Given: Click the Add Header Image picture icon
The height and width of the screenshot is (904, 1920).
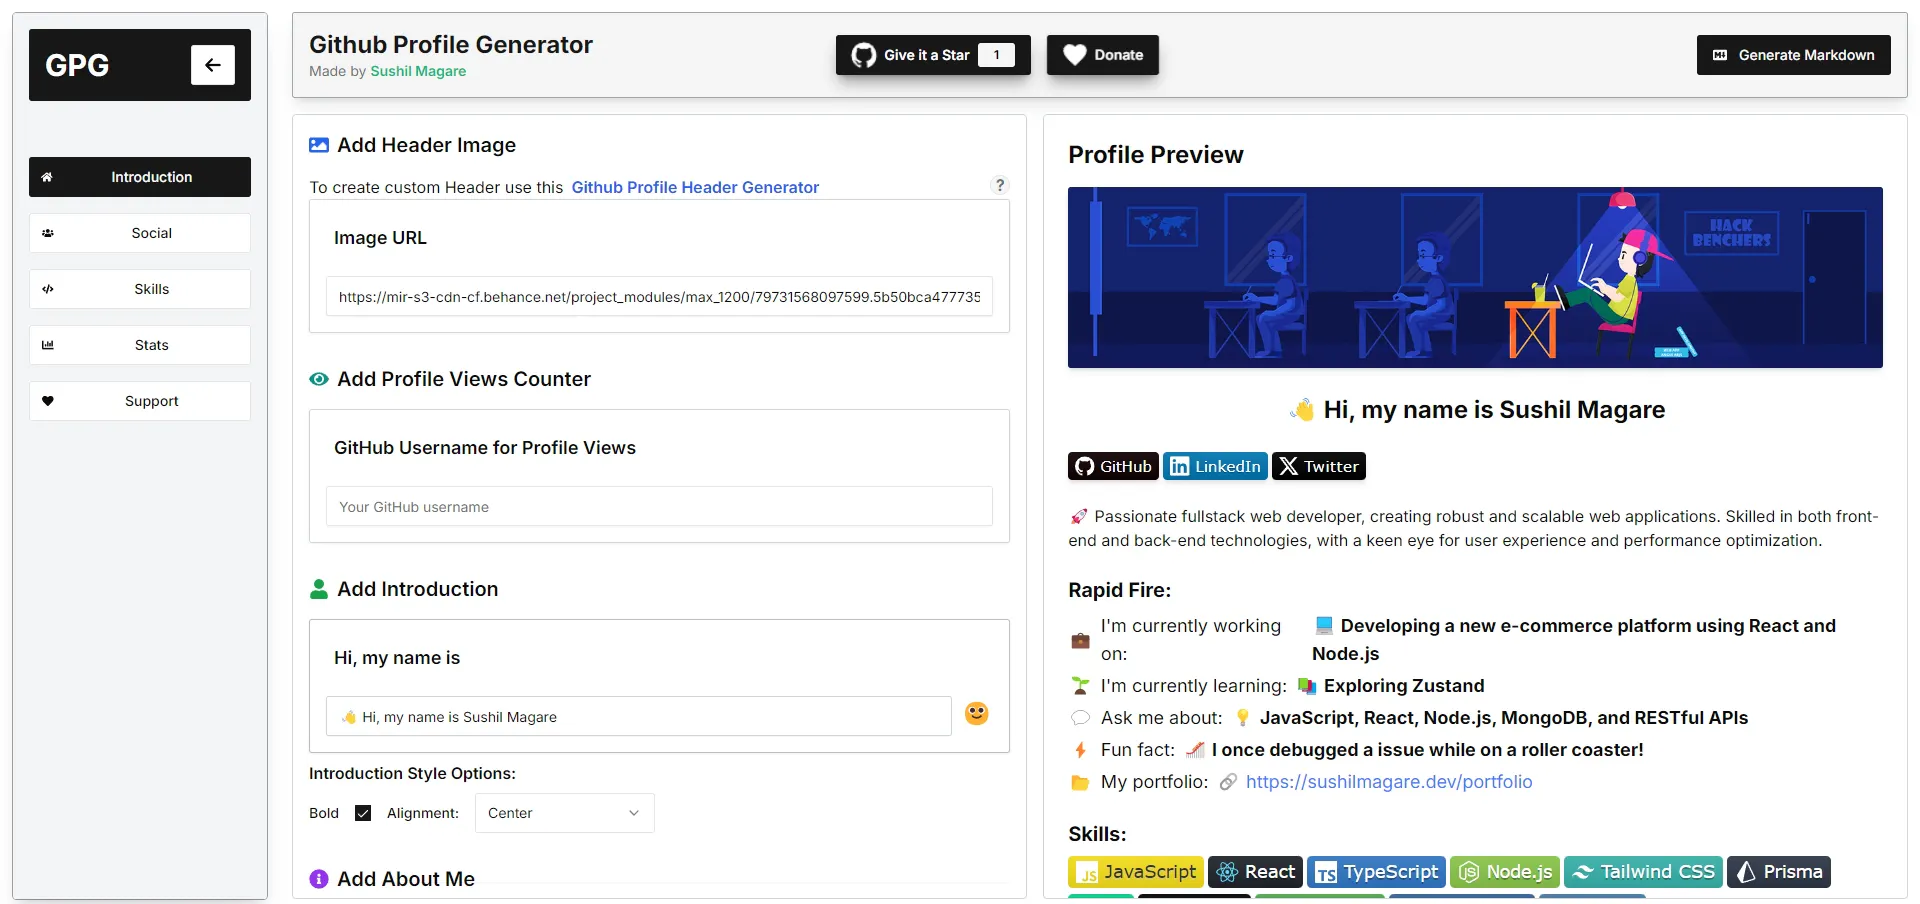Looking at the screenshot, I should [x=319, y=145].
